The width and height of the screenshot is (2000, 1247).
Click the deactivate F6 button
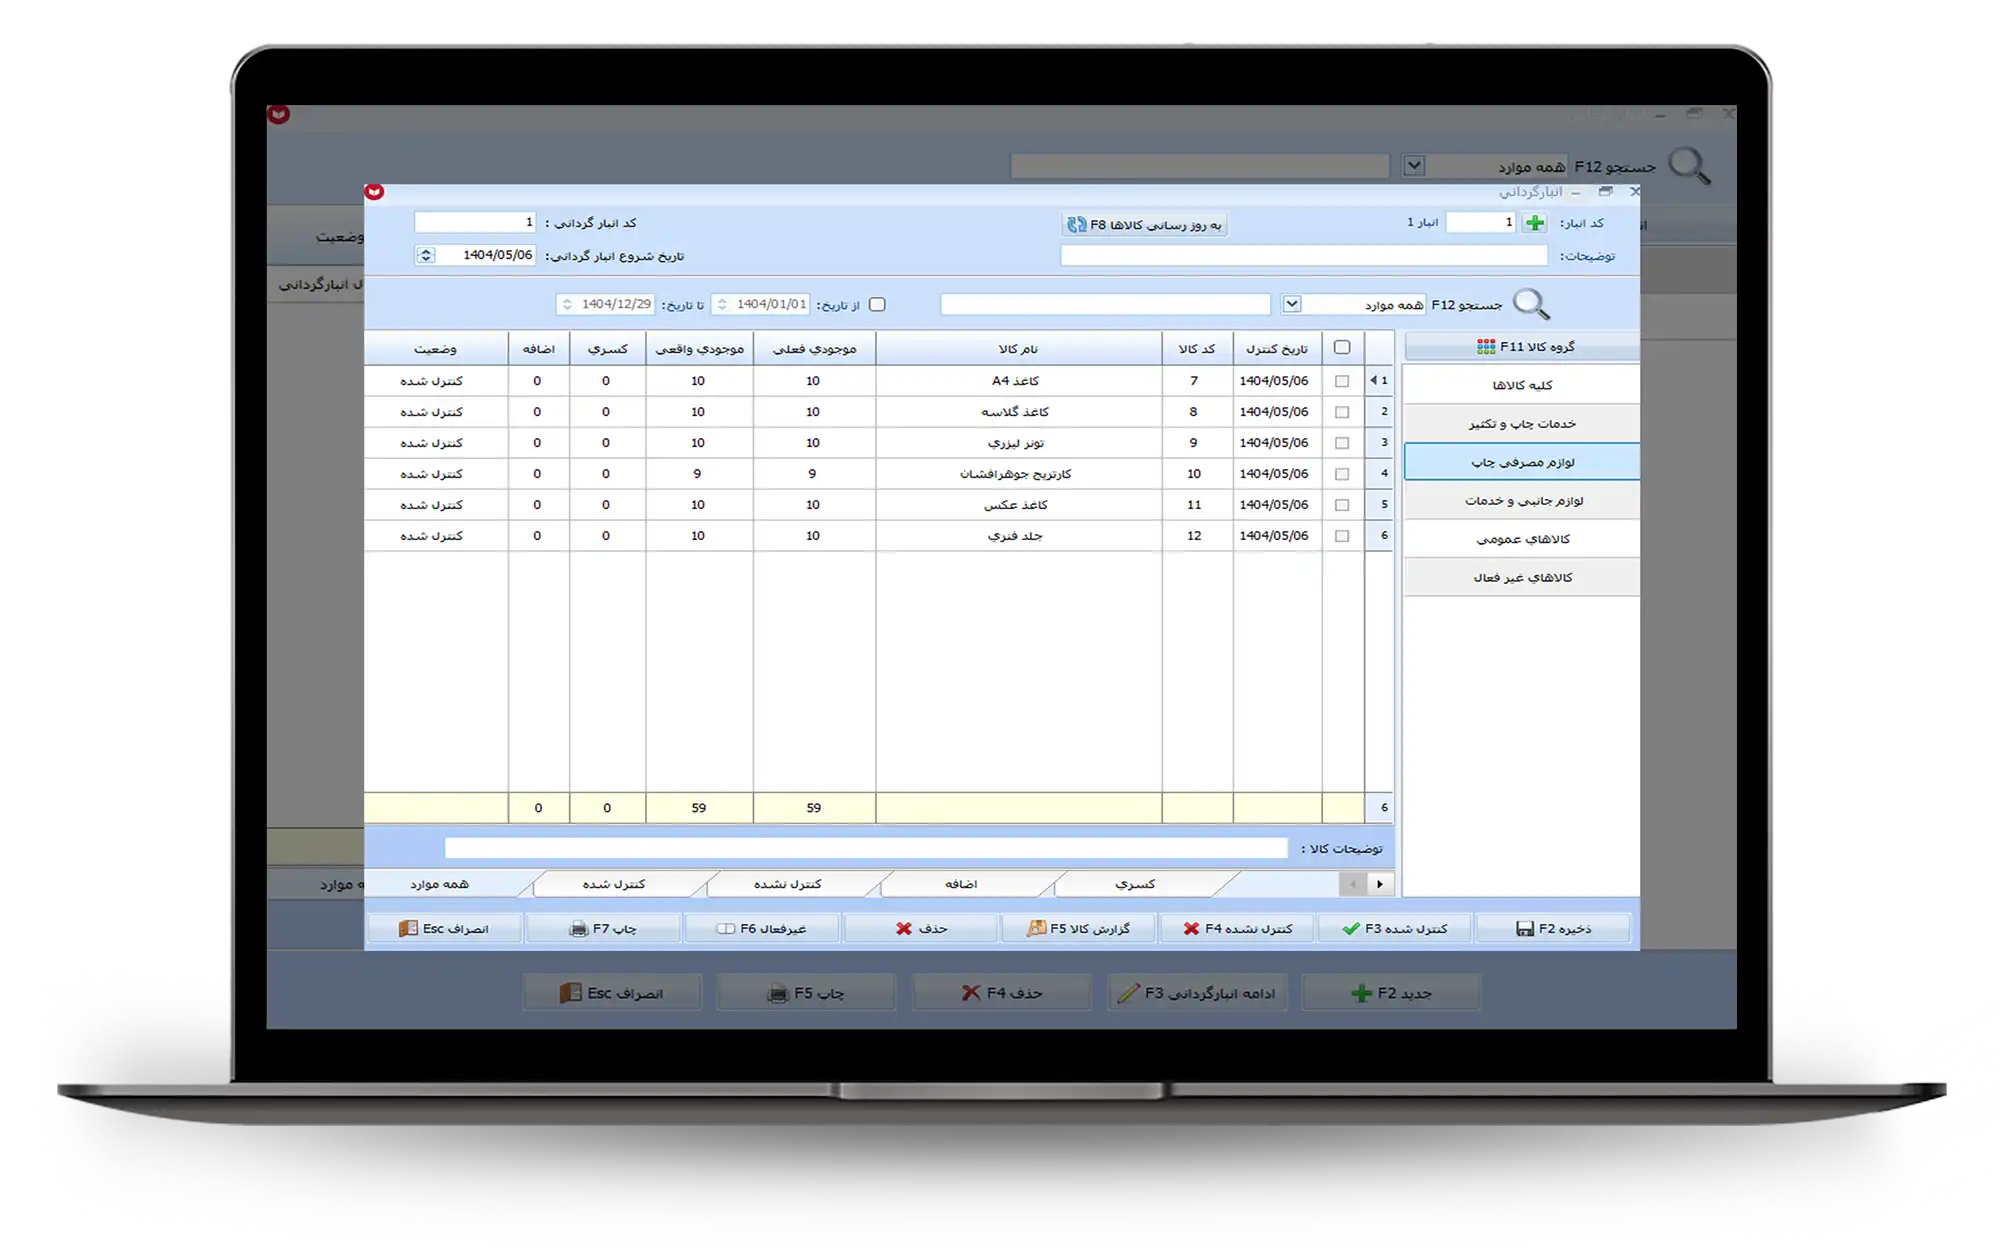[x=762, y=929]
